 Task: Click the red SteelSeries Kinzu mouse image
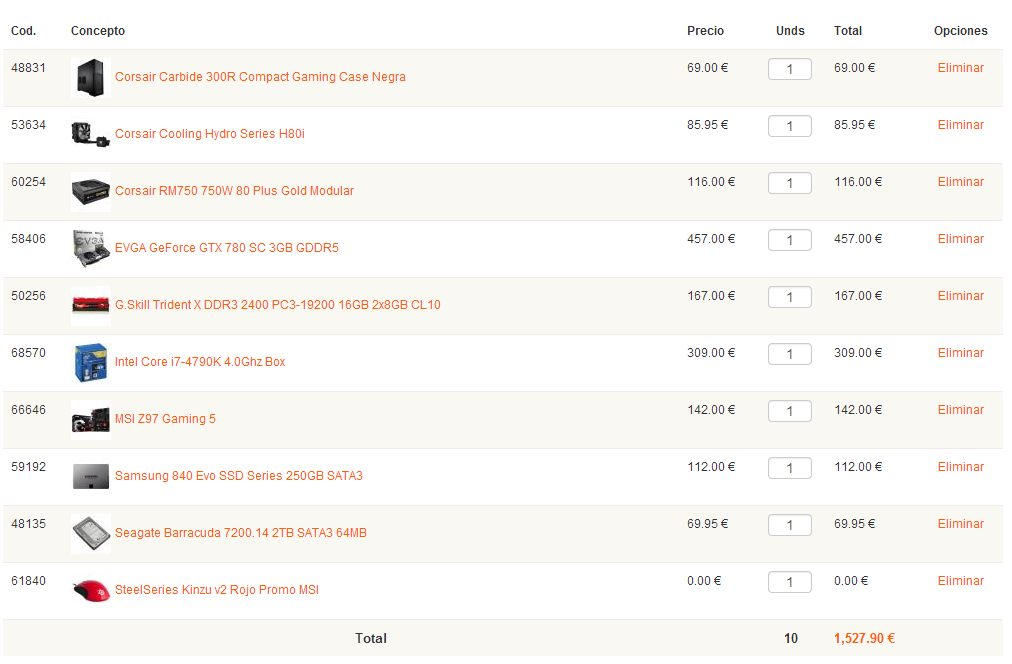click(91, 590)
